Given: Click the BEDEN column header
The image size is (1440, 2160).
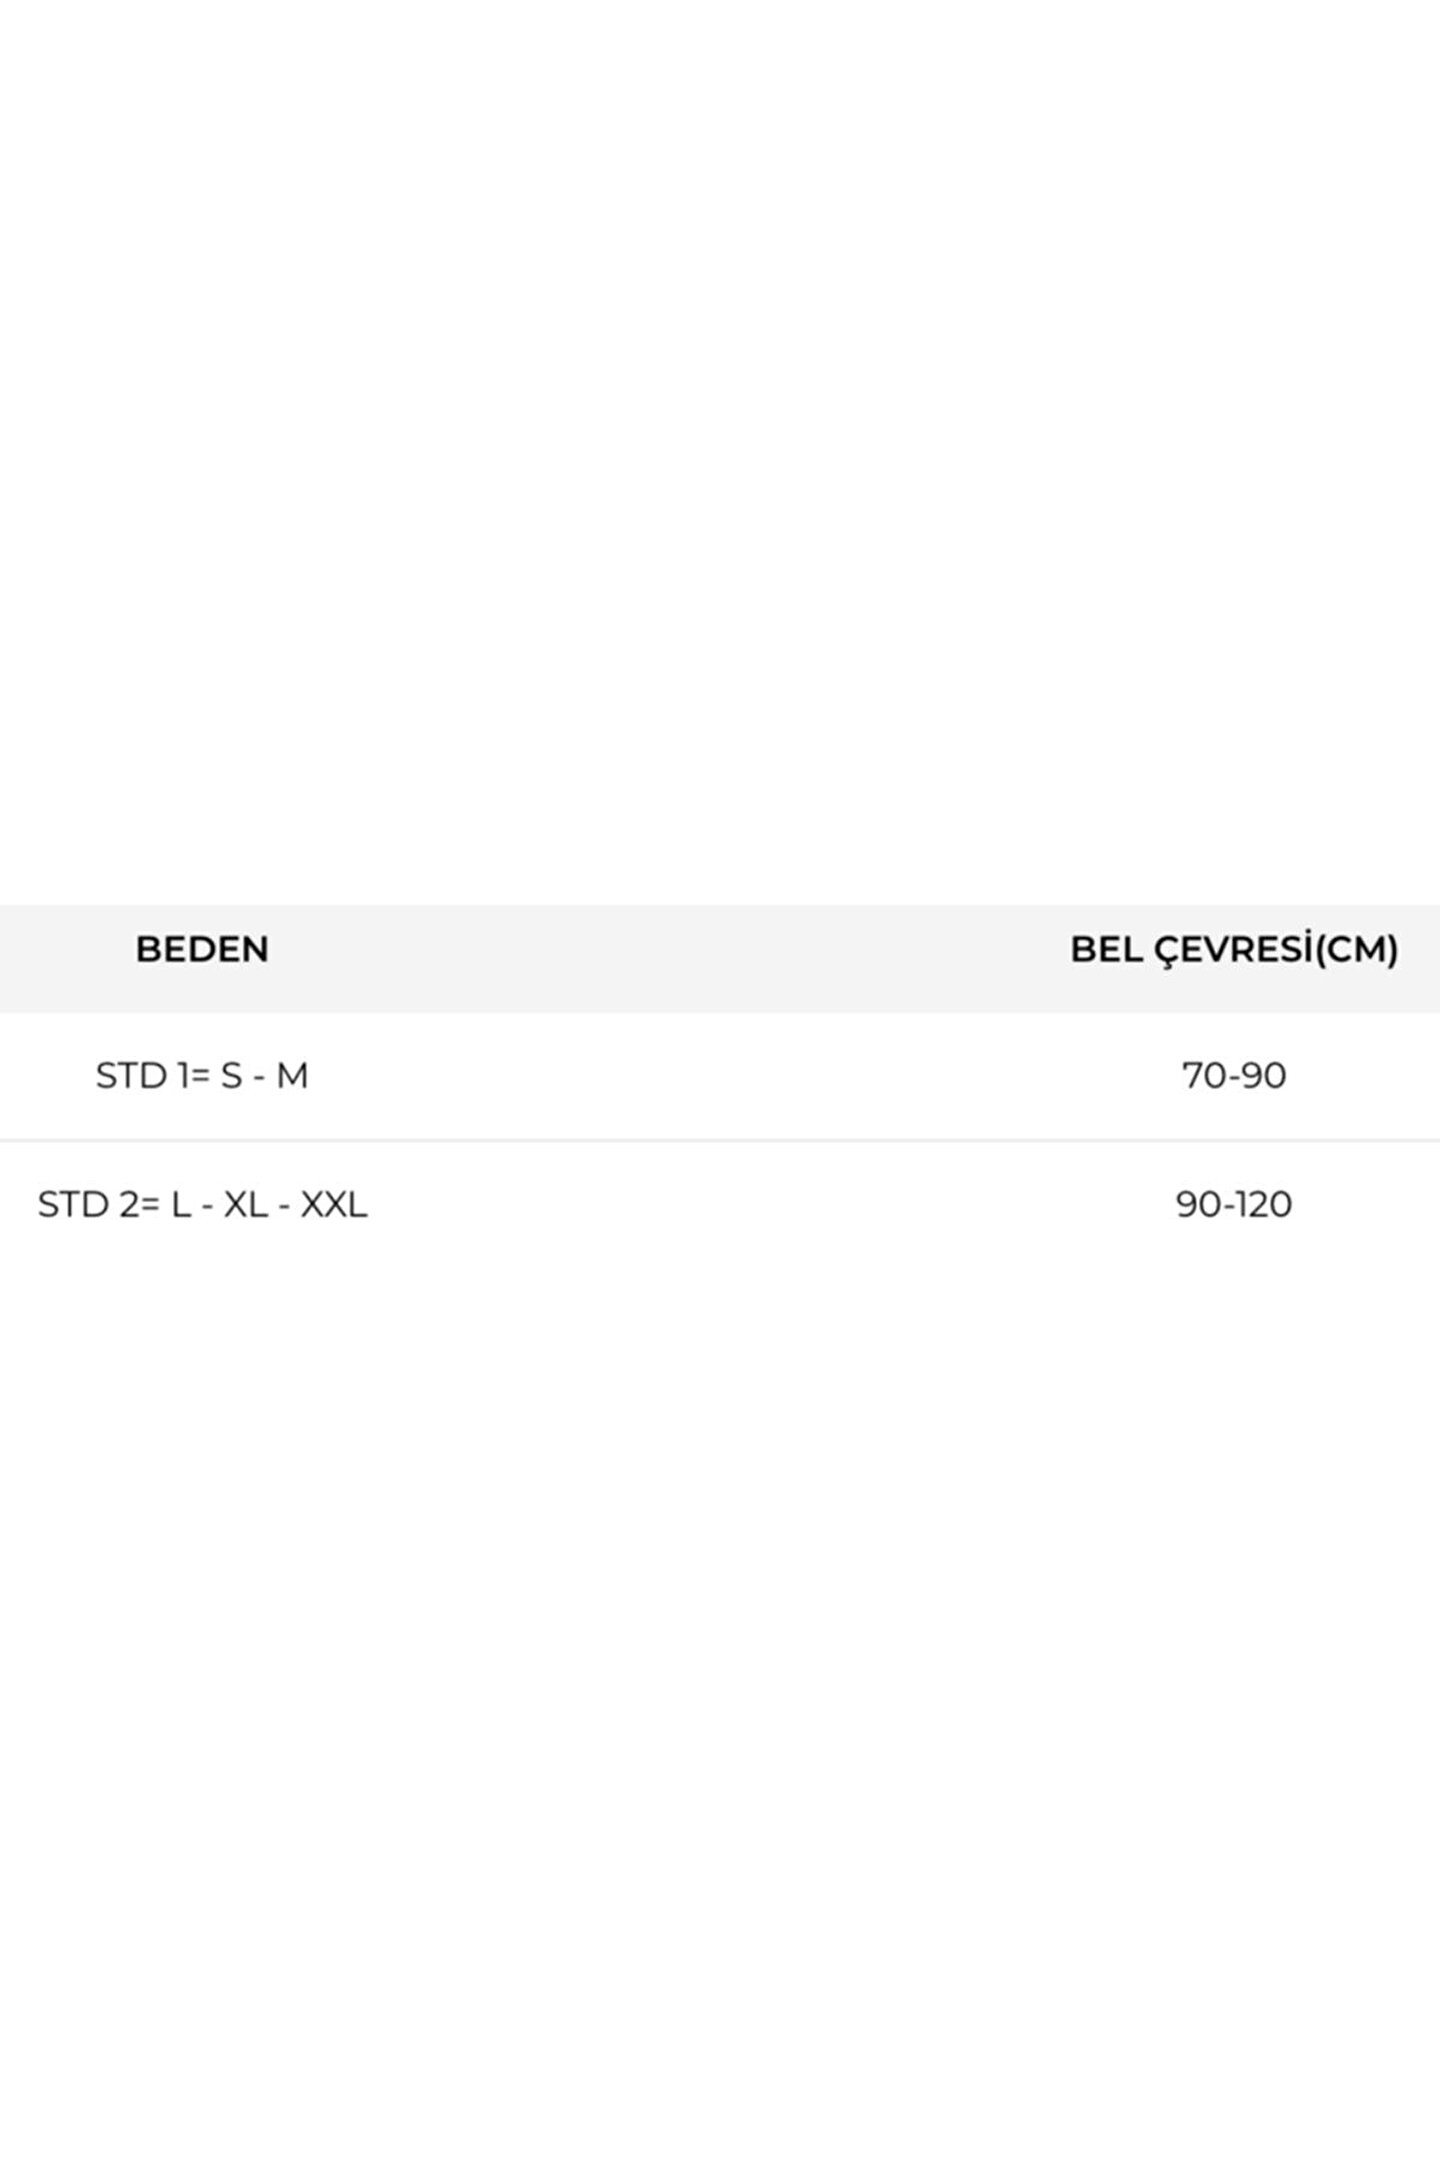Looking at the screenshot, I should click(x=202, y=949).
